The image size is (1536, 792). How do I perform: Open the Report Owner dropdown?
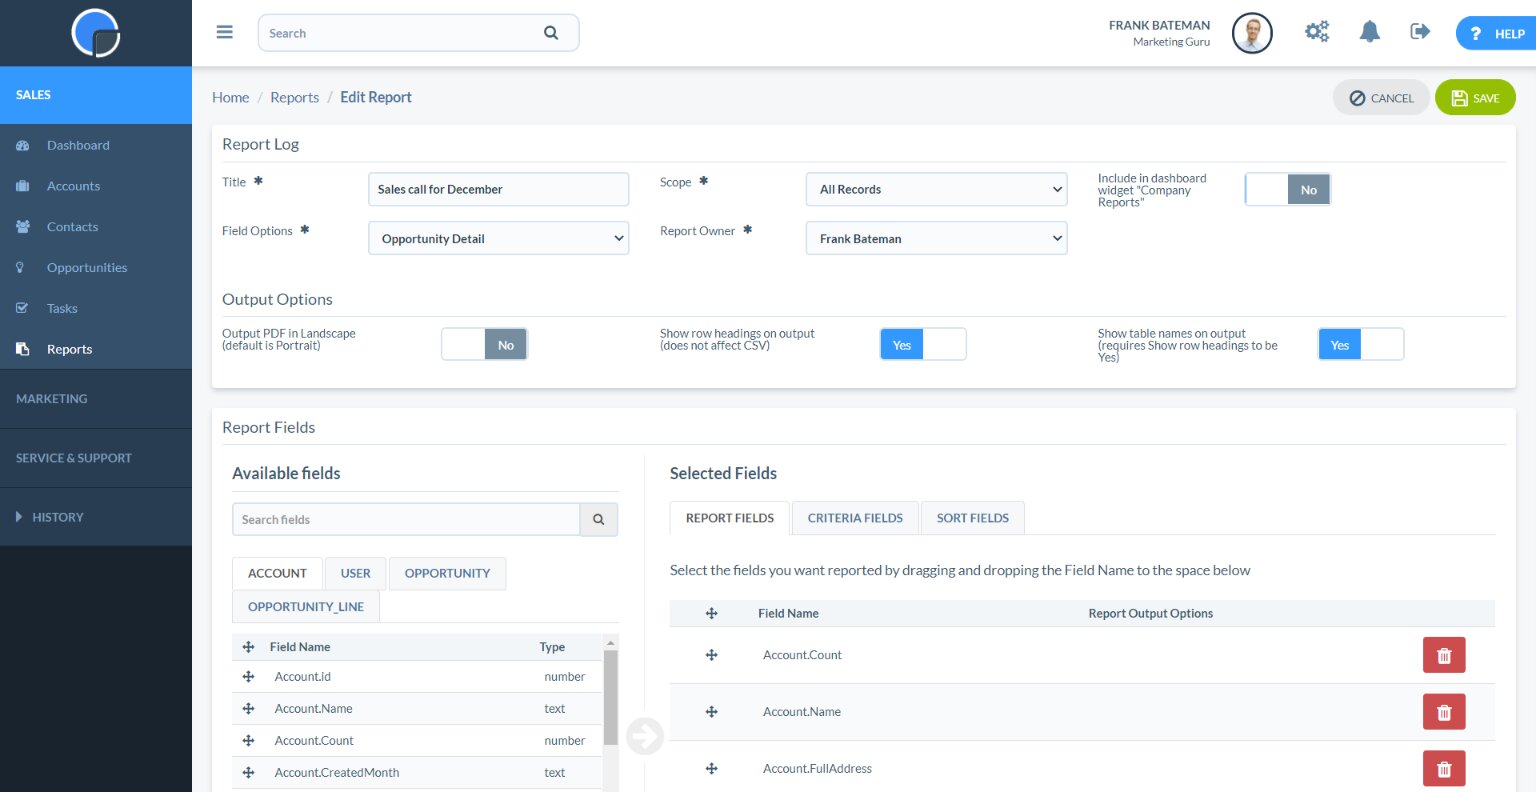point(936,239)
